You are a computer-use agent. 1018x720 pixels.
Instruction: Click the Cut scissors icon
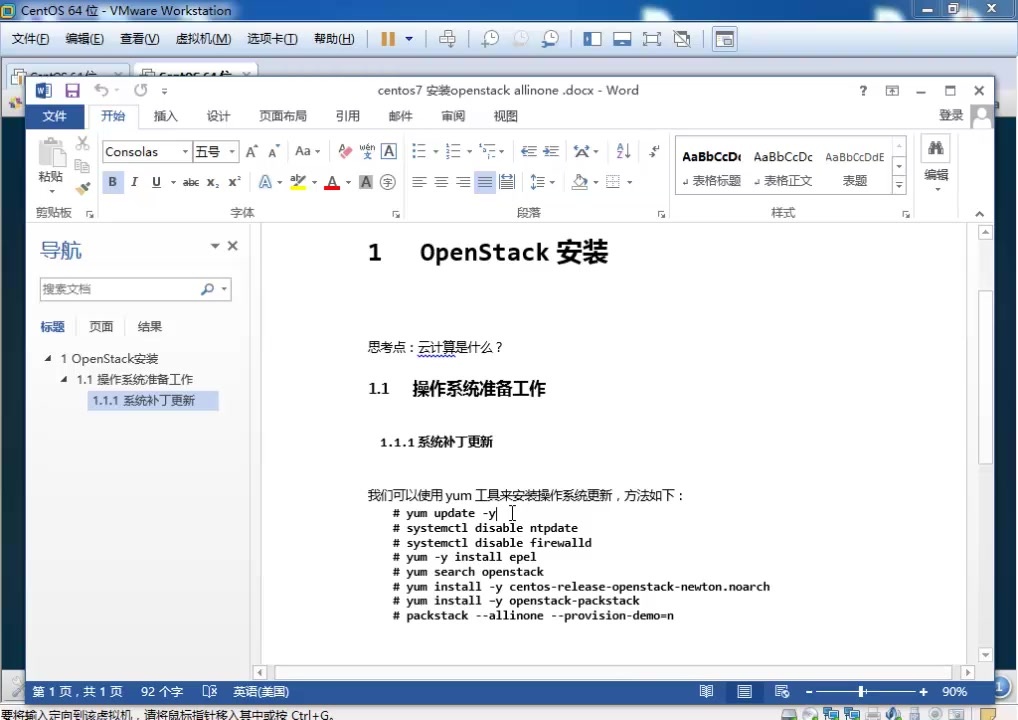point(82,144)
